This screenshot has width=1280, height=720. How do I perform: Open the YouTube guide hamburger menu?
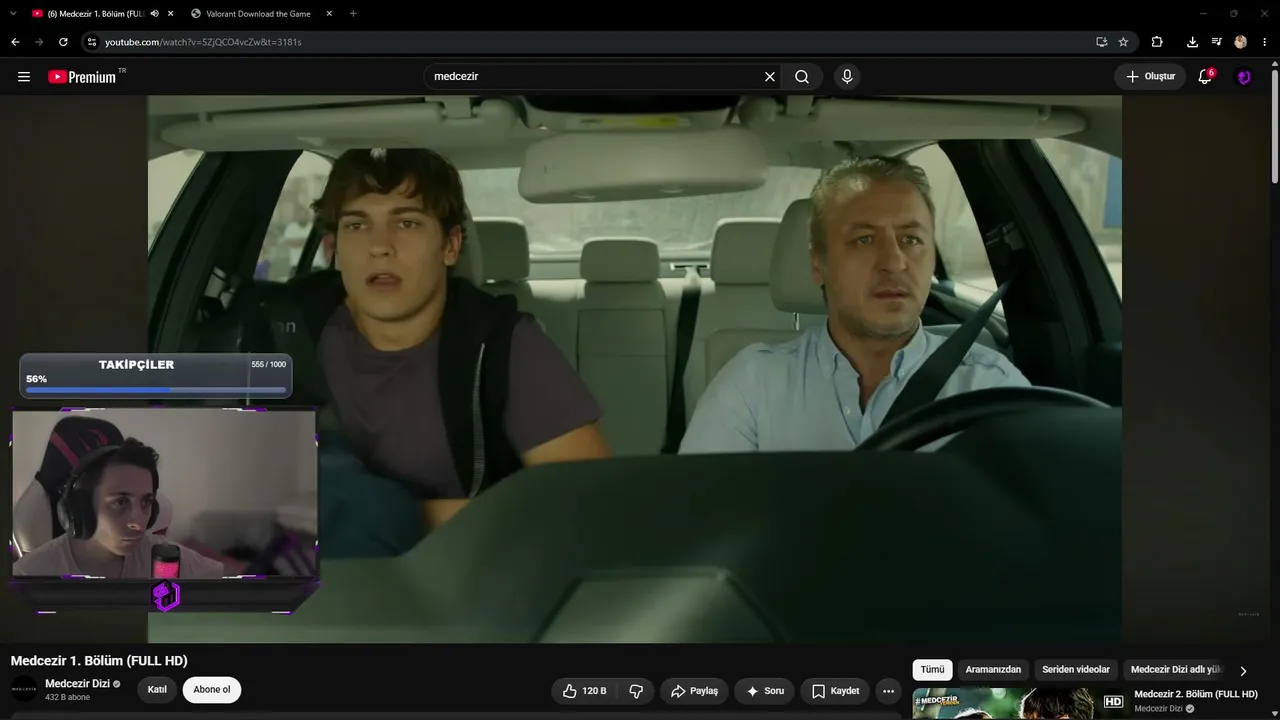pos(24,77)
